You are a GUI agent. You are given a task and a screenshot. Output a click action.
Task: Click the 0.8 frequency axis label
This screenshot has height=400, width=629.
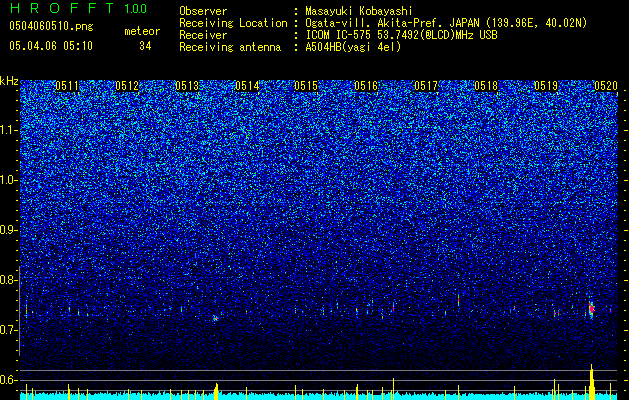pyautogui.click(x=9, y=280)
